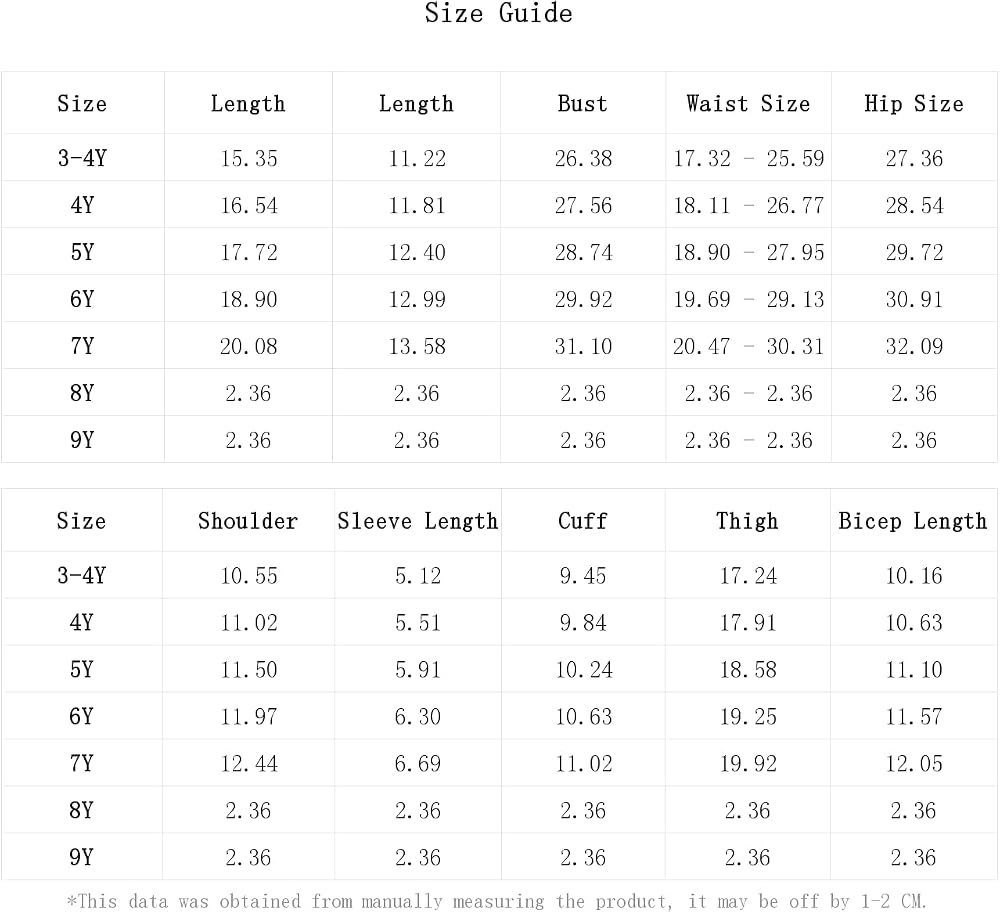Click bicep length value 11.10

pyautogui.click(x=914, y=670)
